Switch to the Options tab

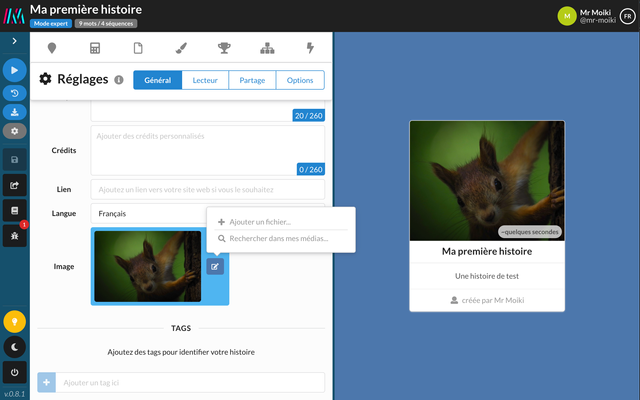300,80
